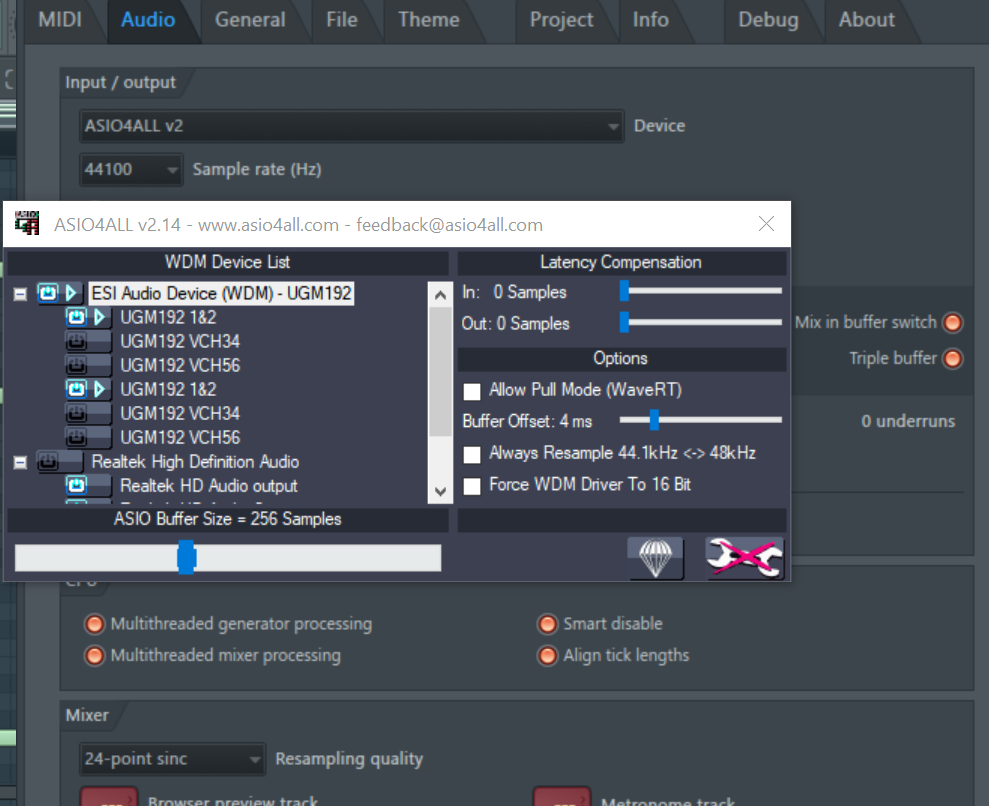Open the 24-point sinc resampling quality dropdown
The width and height of the screenshot is (989, 806).
(x=172, y=759)
